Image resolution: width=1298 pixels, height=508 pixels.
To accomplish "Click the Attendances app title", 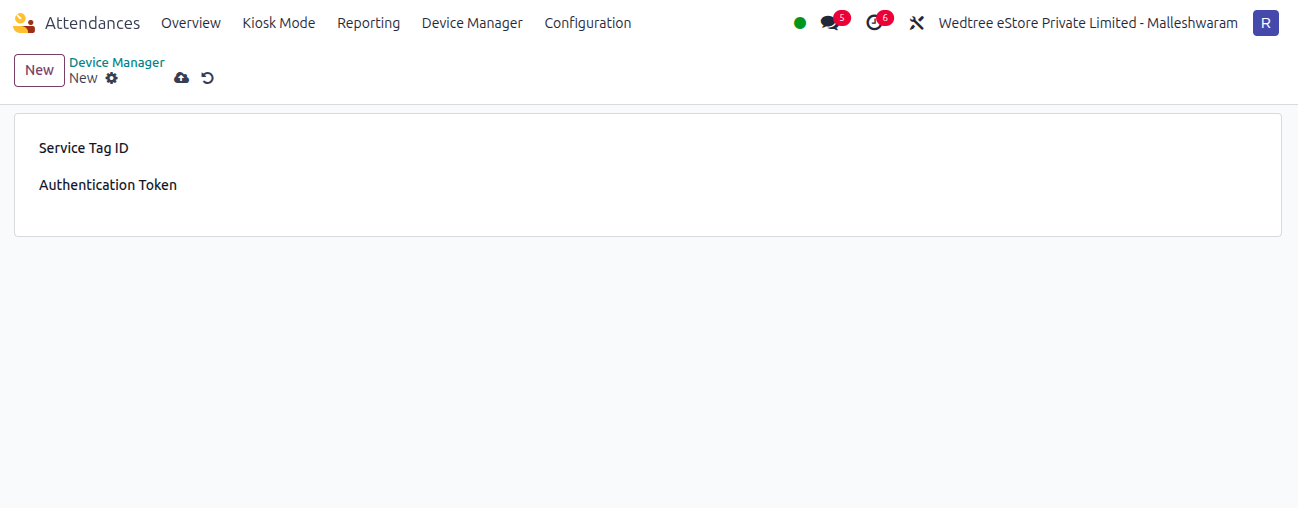I will [x=93, y=23].
